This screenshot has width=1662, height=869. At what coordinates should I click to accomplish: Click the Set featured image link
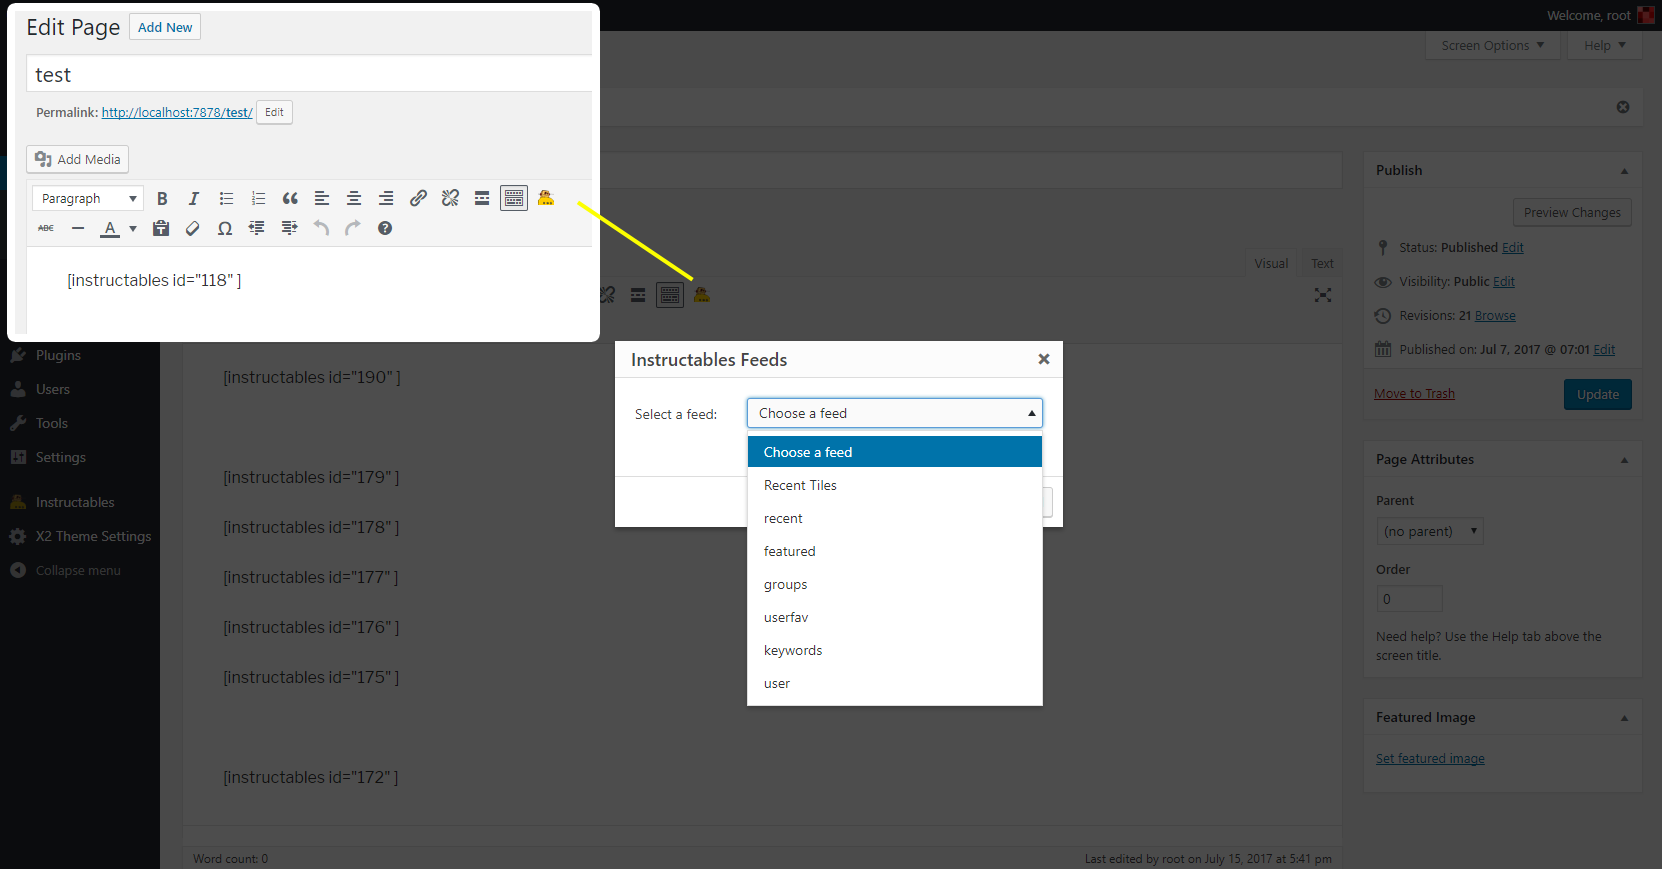[x=1430, y=759]
